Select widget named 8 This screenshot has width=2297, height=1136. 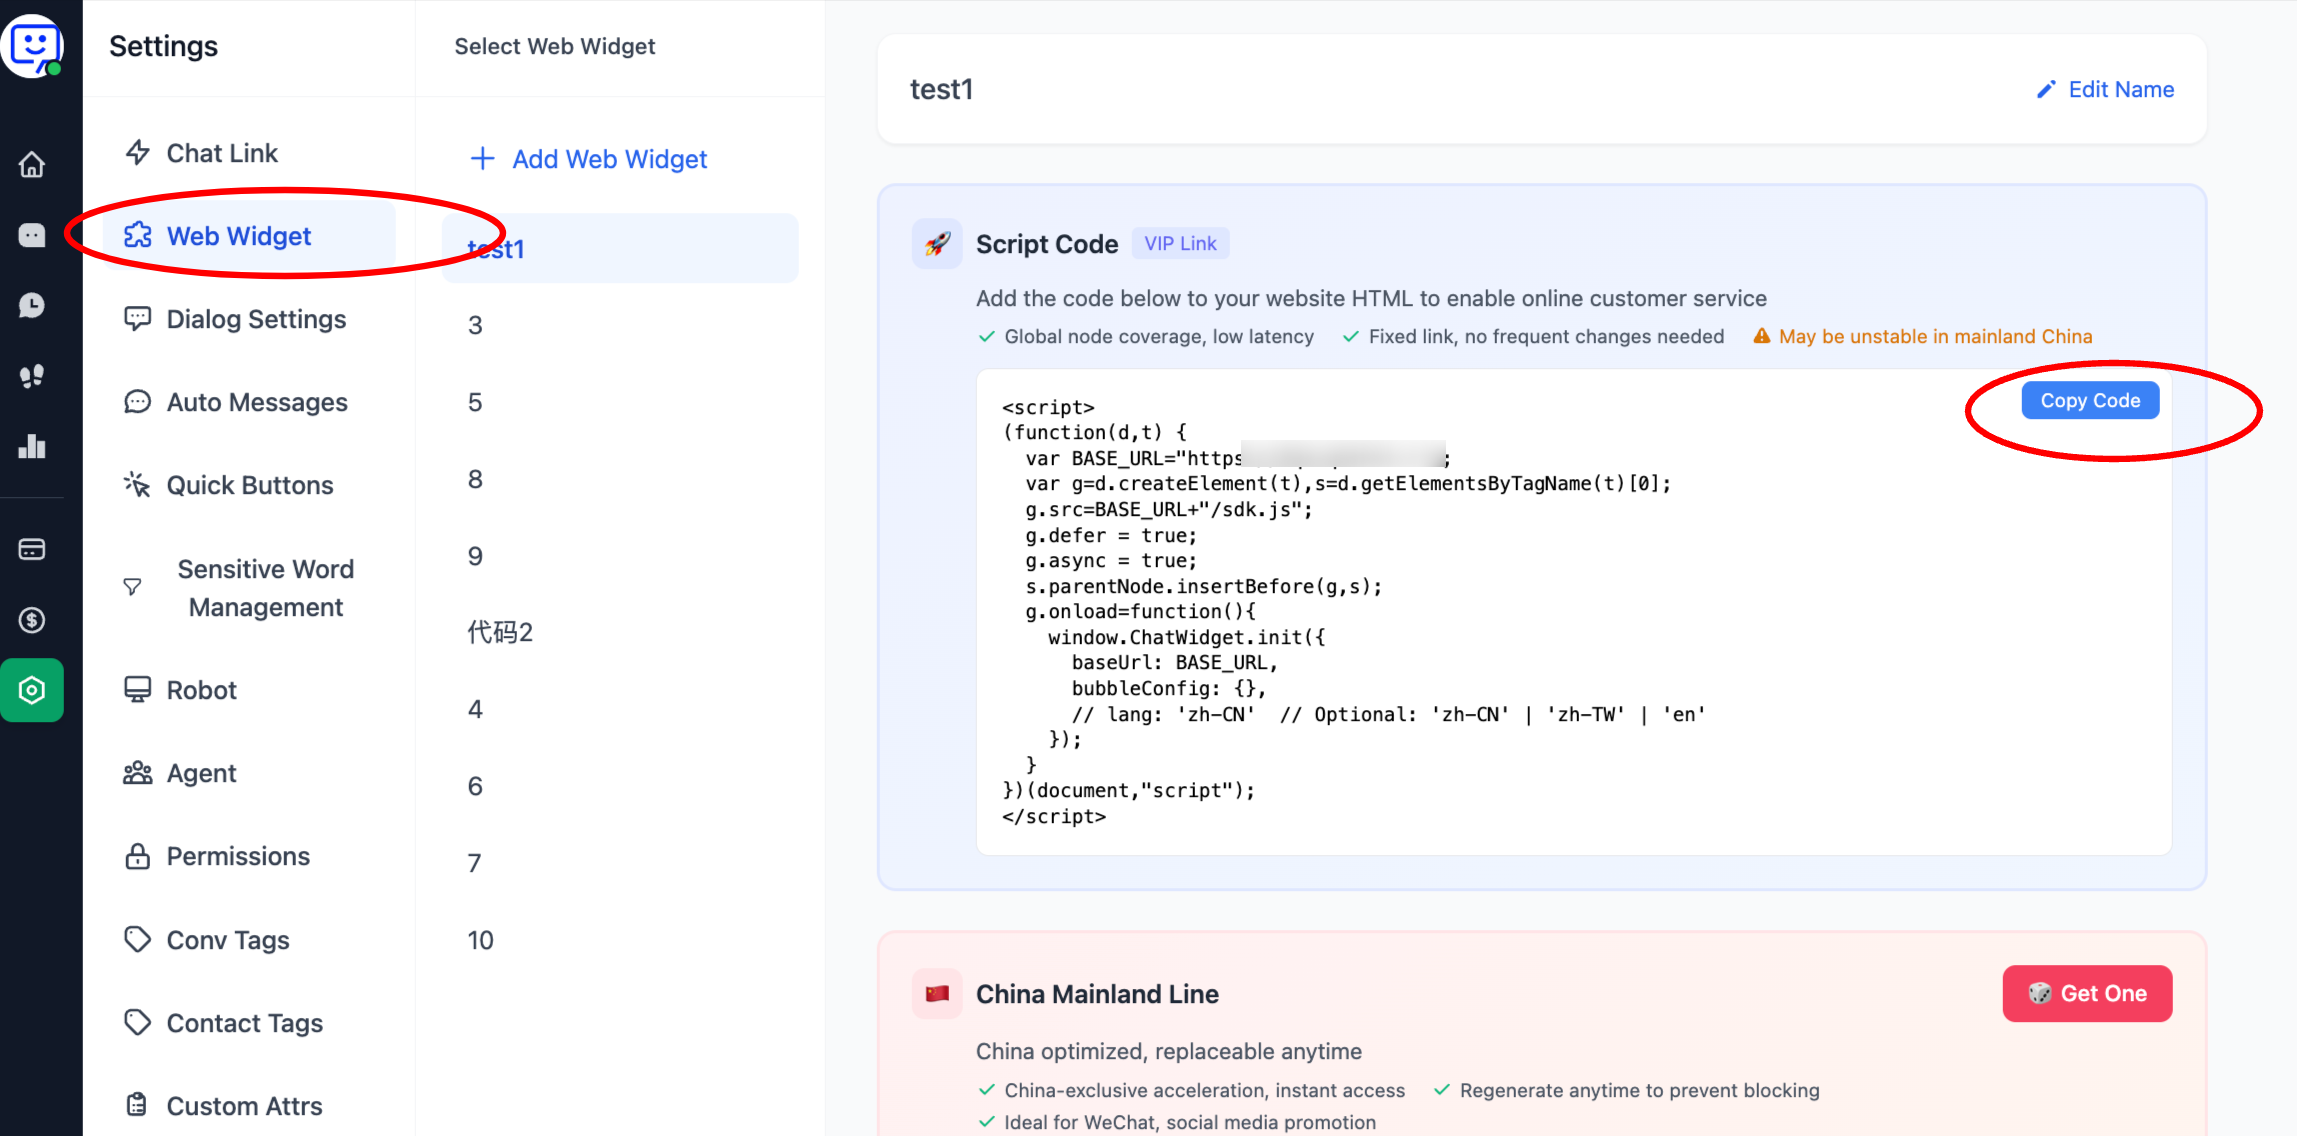click(x=620, y=479)
